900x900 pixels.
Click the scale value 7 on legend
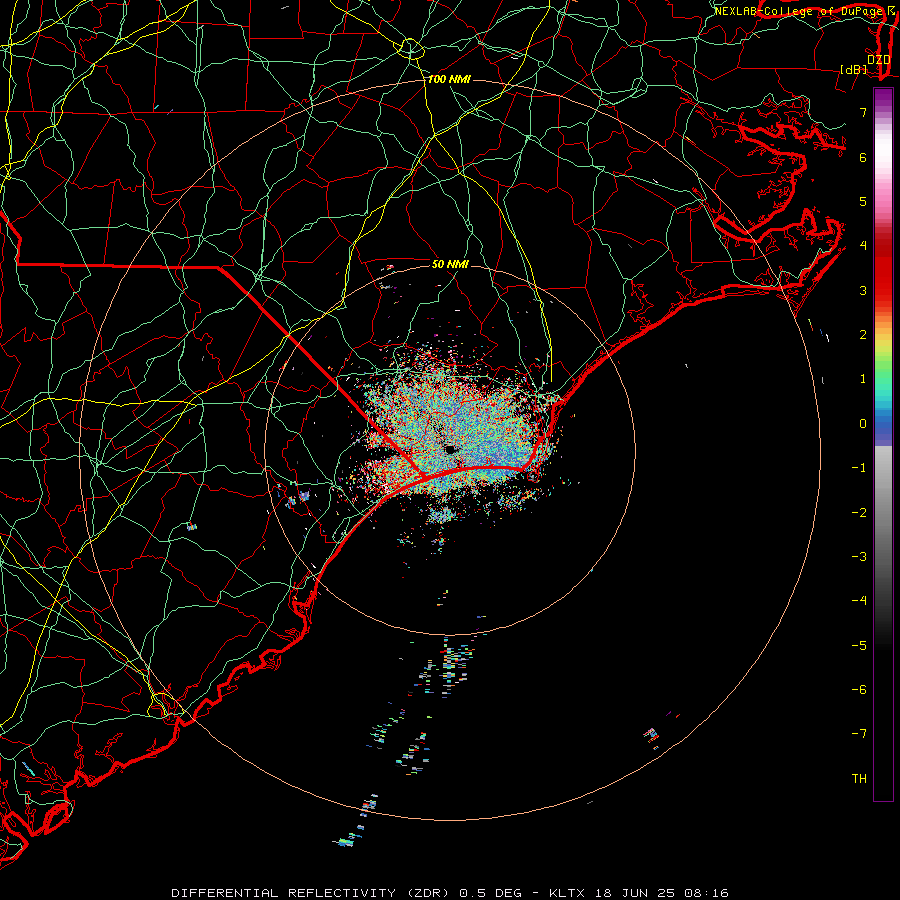863,112
